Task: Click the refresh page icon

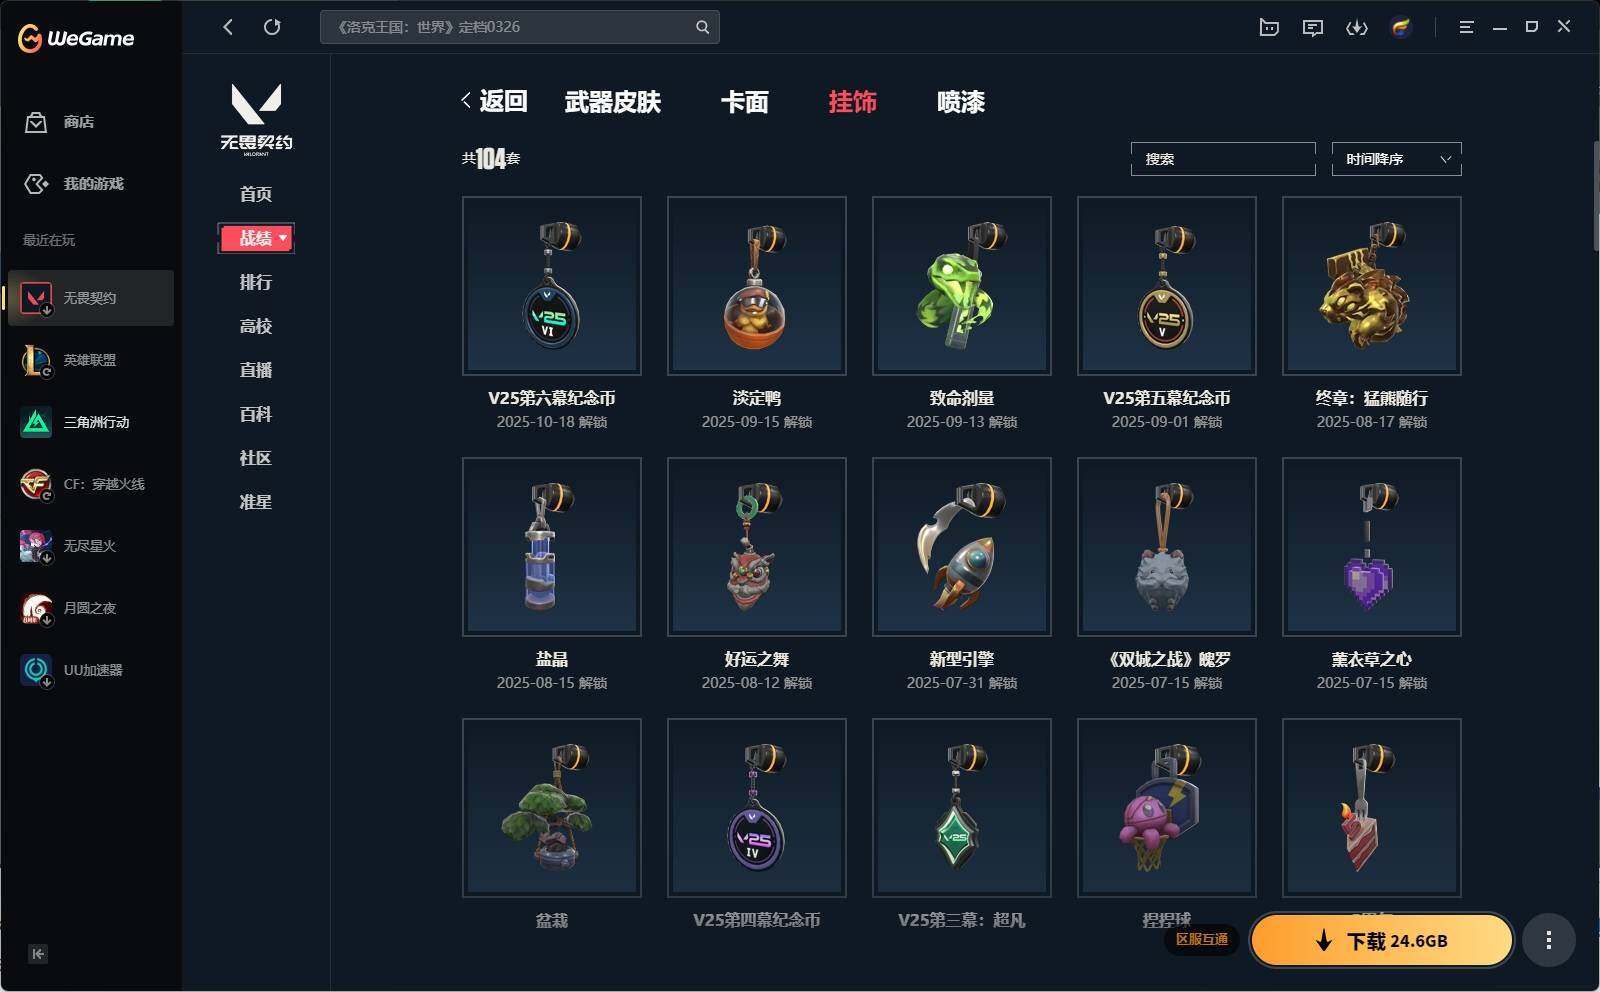Action: click(x=272, y=27)
